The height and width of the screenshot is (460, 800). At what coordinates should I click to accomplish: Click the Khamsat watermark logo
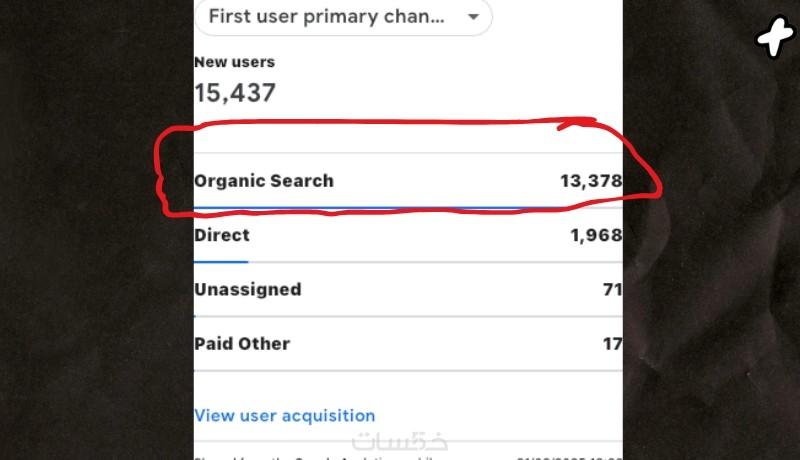[398, 441]
